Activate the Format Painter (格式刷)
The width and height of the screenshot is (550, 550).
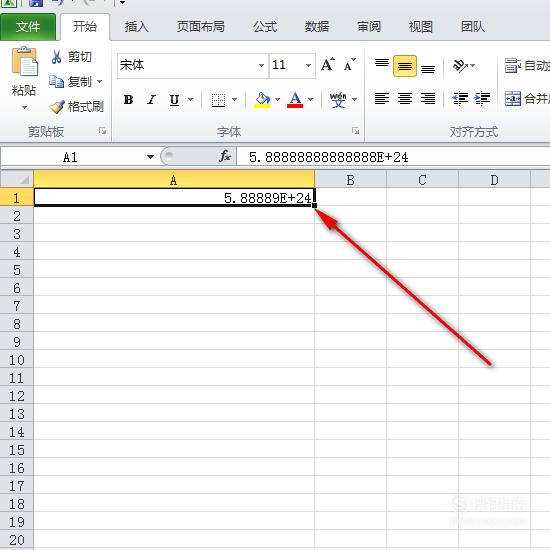[76, 107]
